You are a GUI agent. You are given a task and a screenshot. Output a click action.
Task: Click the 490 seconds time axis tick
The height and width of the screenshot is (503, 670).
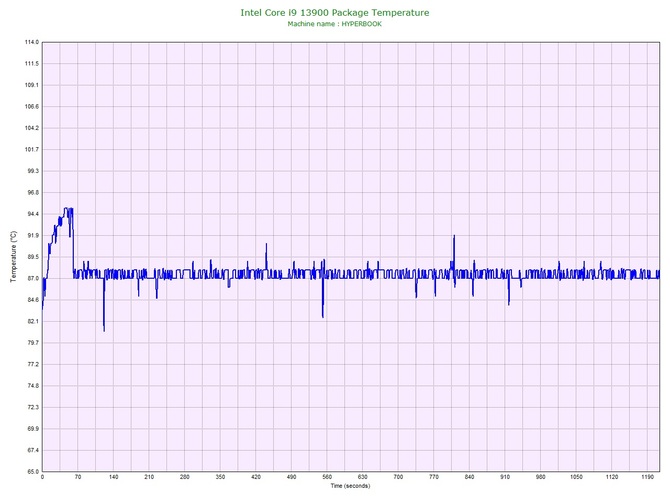[x=291, y=477]
